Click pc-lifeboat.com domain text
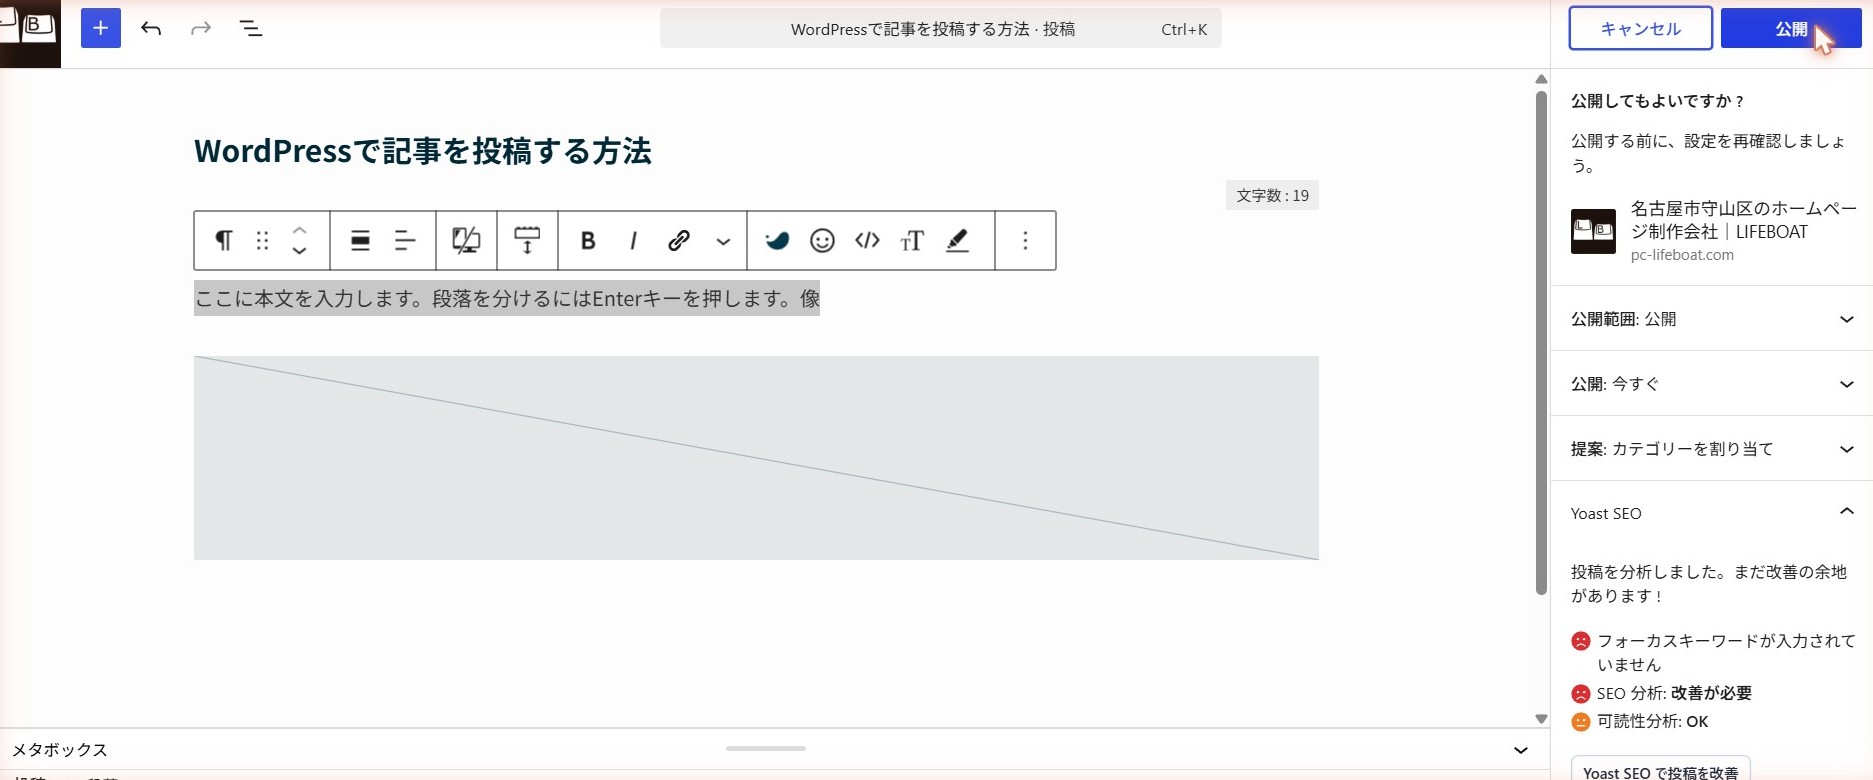The image size is (1873, 780). (1682, 255)
